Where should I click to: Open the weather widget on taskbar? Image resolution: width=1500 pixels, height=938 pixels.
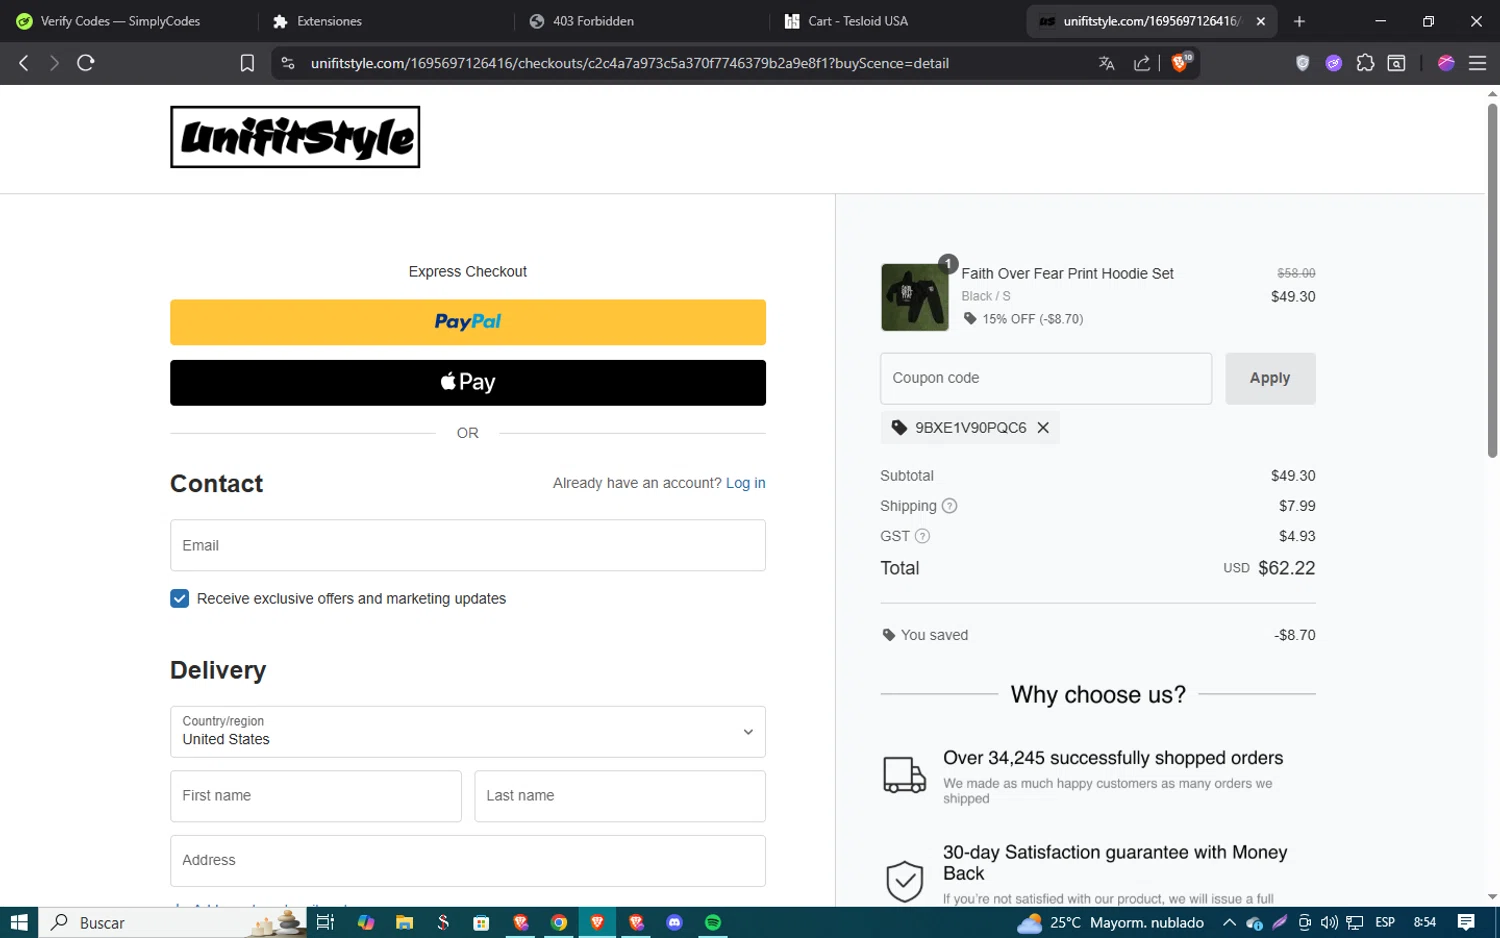(x=1110, y=922)
